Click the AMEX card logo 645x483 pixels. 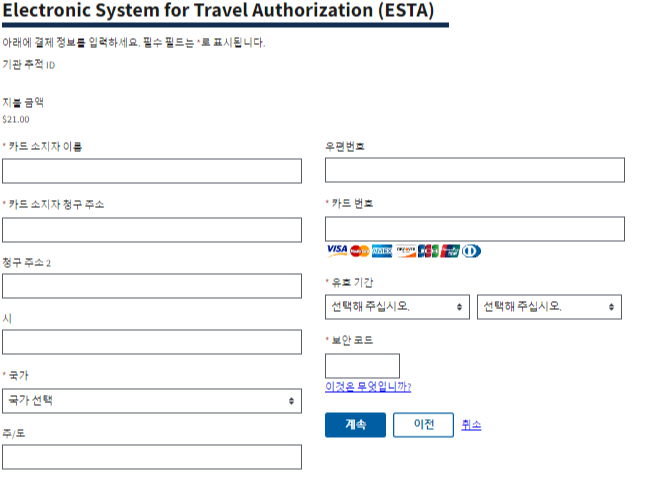click(x=382, y=251)
